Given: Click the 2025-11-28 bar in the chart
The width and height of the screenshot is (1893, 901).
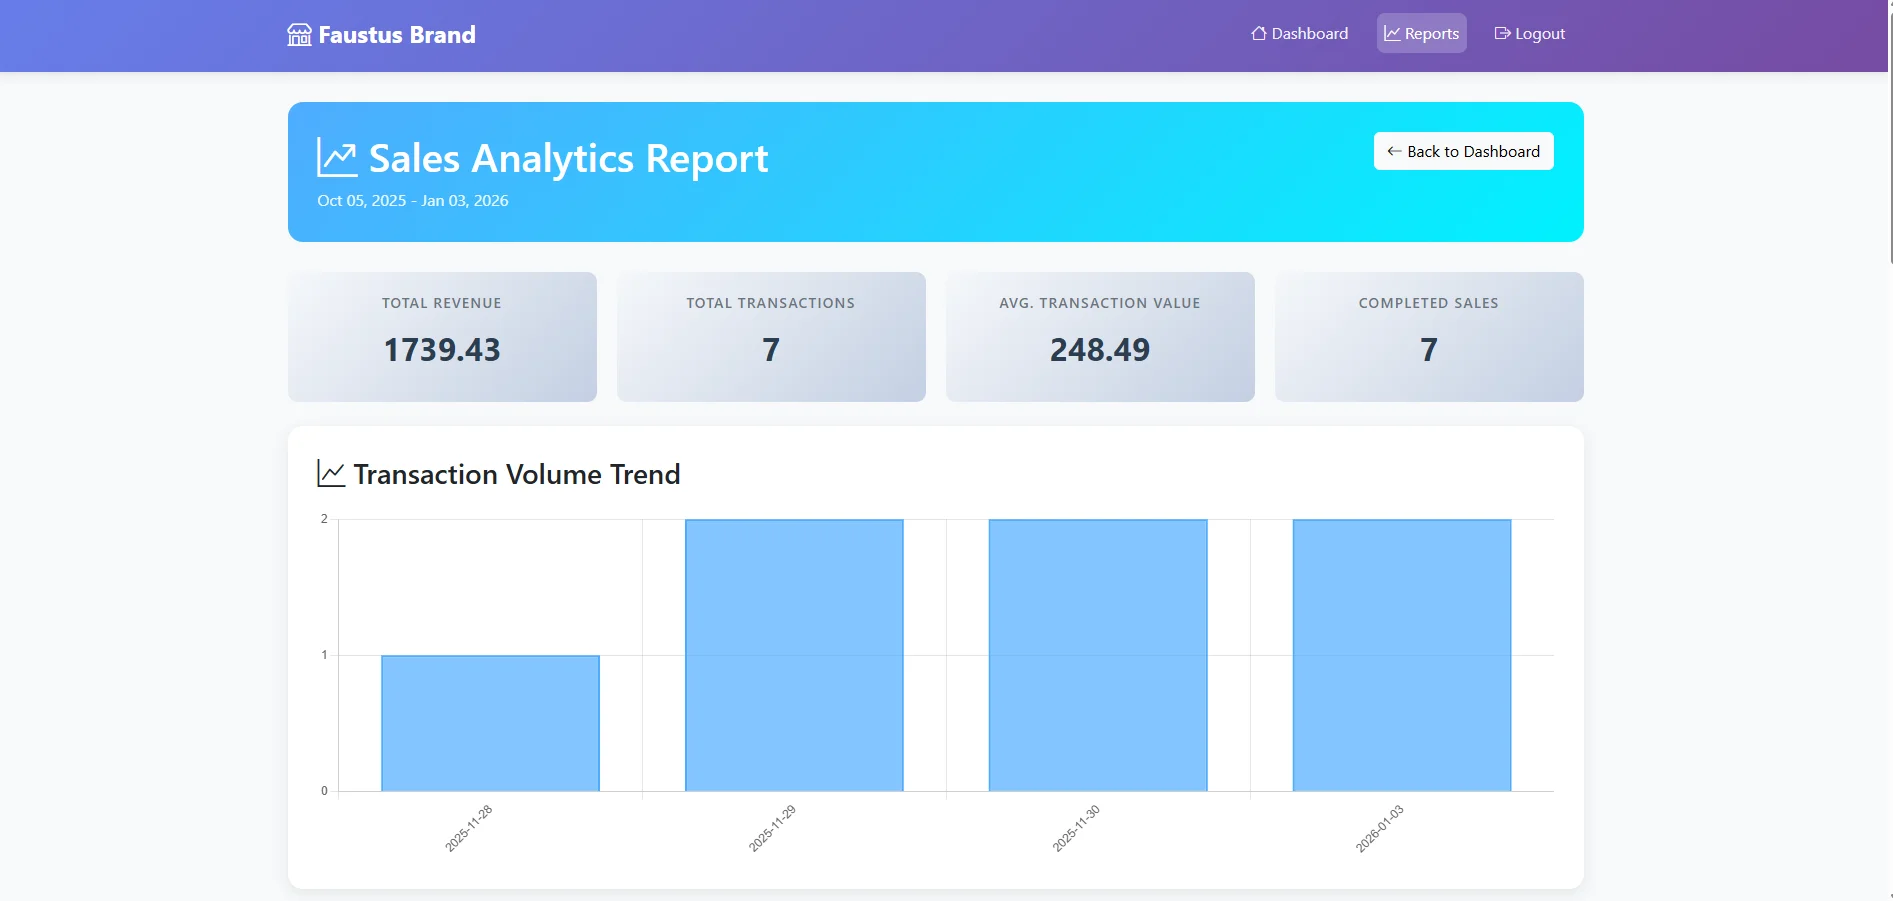Looking at the screenshot, I should tap(489, 722).
